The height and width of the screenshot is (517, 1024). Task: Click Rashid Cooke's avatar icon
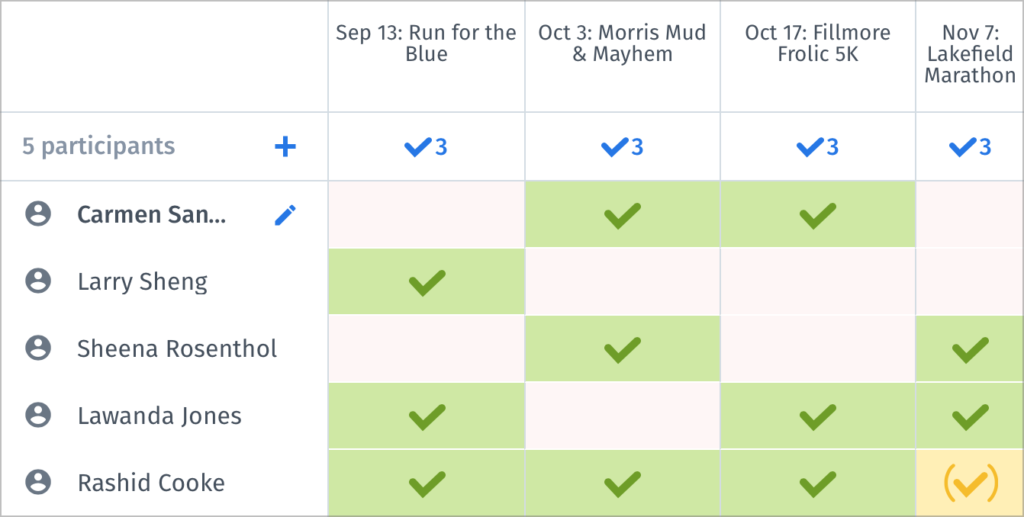38,483
